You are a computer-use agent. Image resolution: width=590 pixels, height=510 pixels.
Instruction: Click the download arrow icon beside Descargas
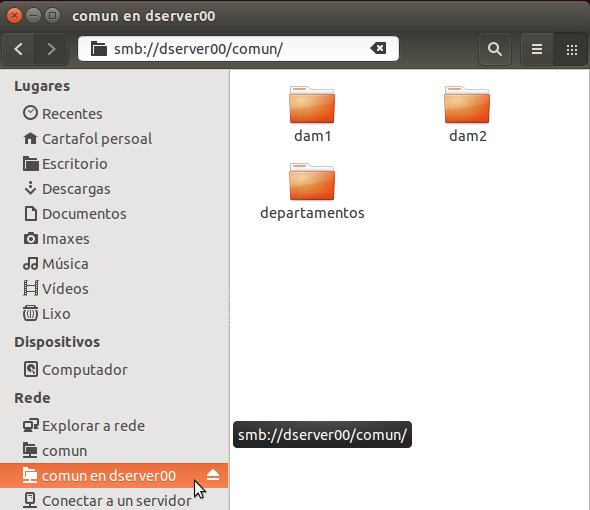pos(30,188)
